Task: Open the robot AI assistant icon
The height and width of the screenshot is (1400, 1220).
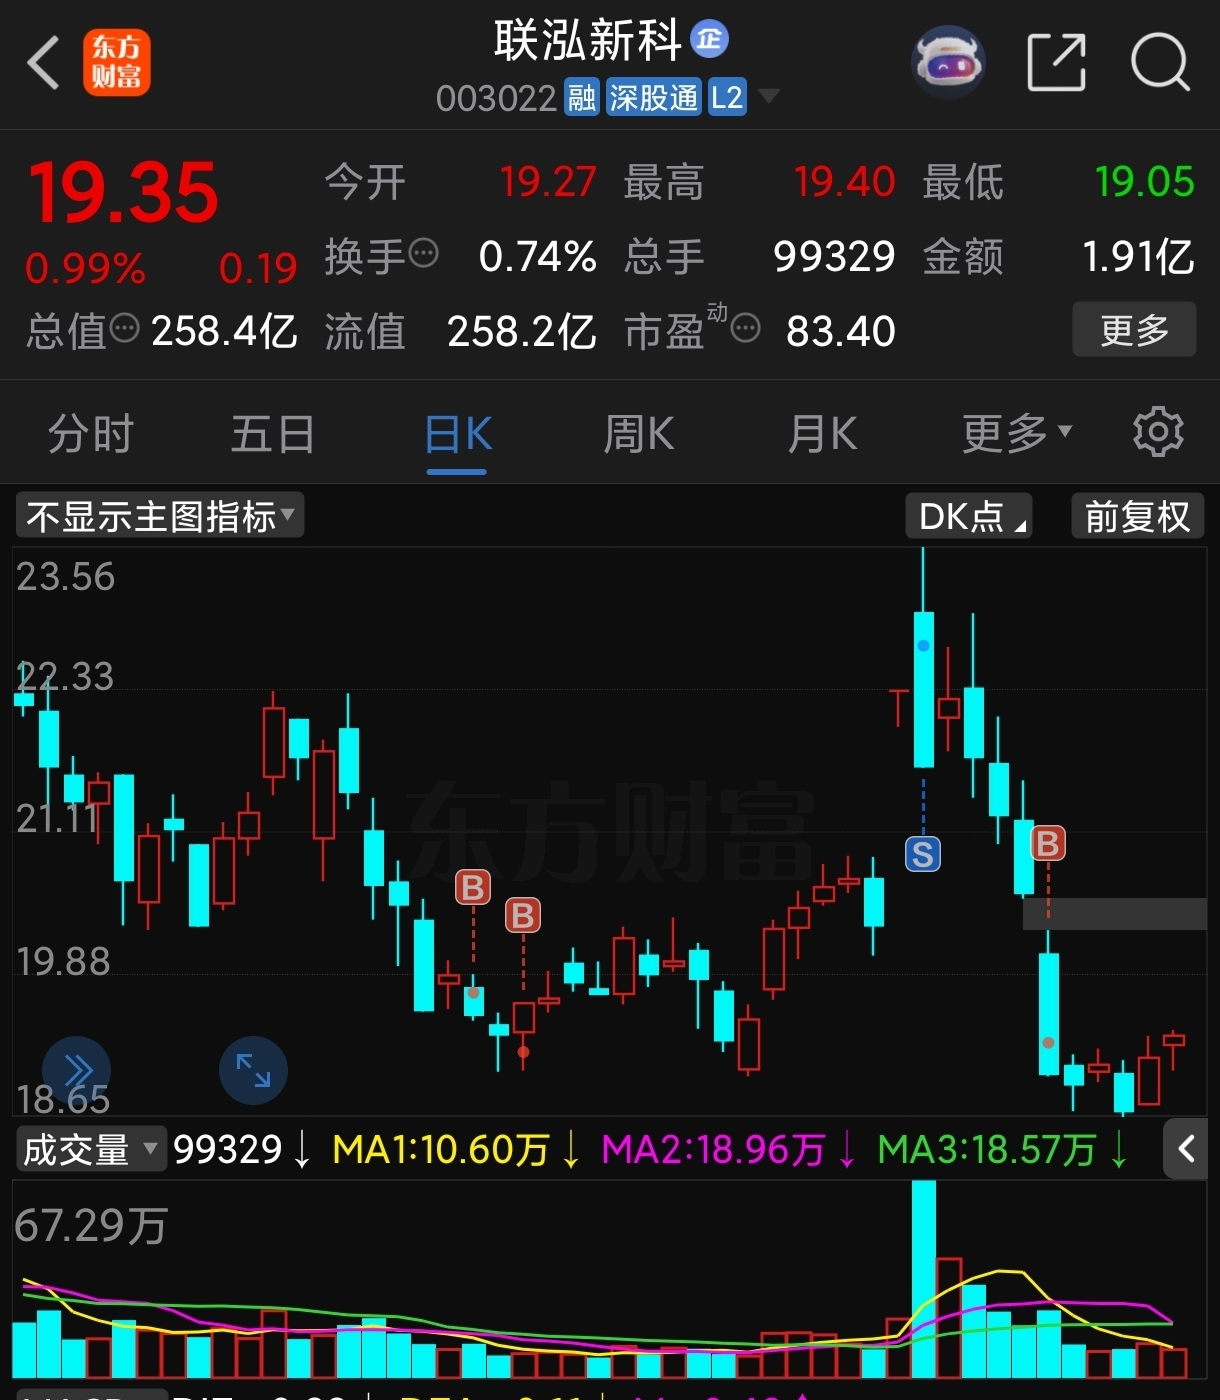Action: [948, 62]
